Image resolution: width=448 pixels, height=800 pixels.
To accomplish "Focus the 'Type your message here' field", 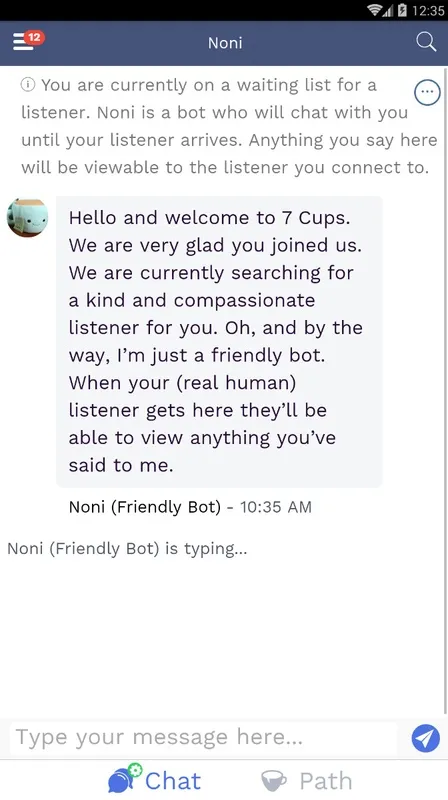I will (x=203, y=738).
